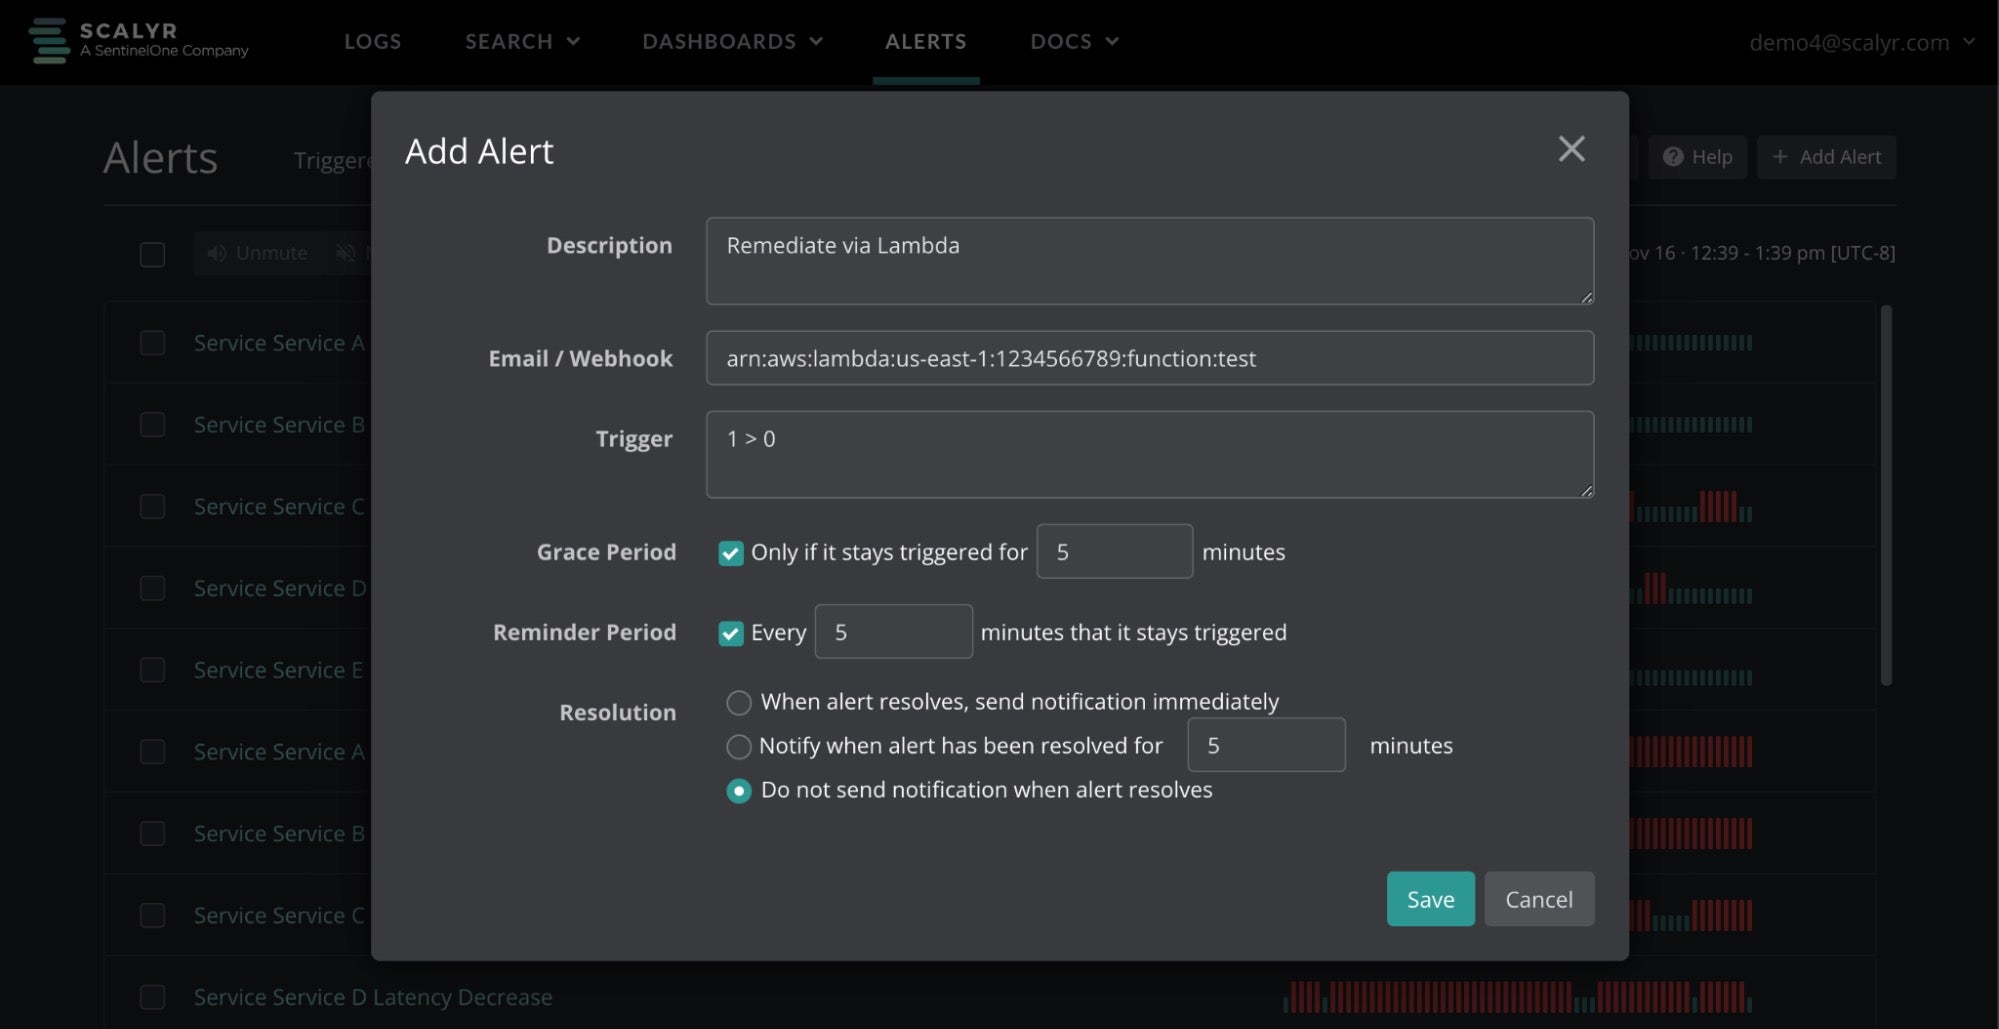This screenshot has height=1029, width=1999.
Task: Close the Add Alert dialog with X
Action: click(x=1571, y=149)
